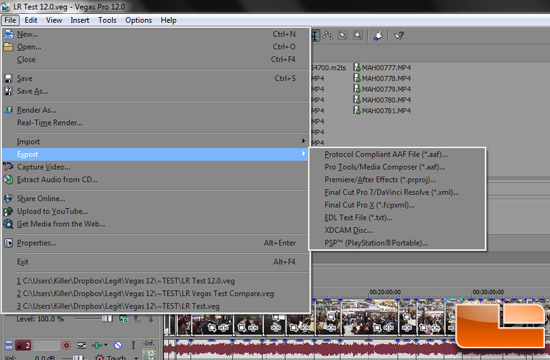Select the Normal Edit tool icon
550x360 pixels.
[315, 35]
